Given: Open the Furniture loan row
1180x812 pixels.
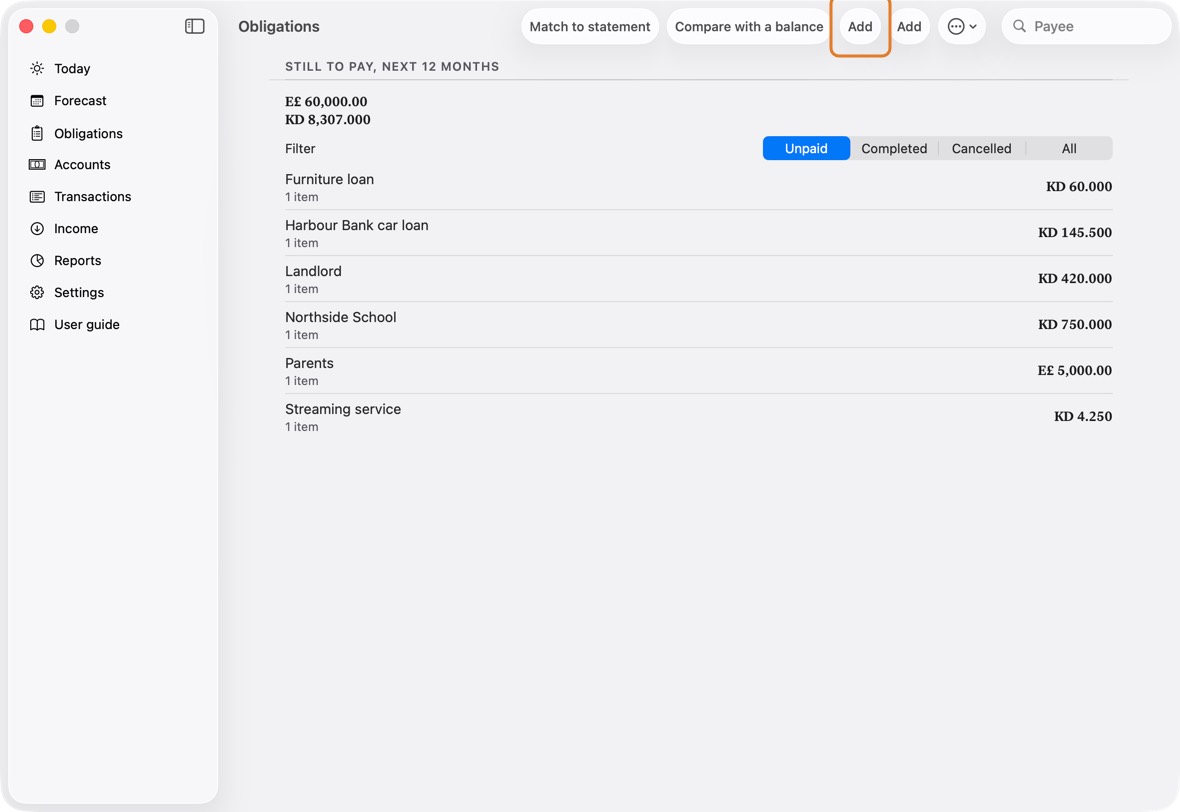Looking at the screenshot, I should click(698, 187).
